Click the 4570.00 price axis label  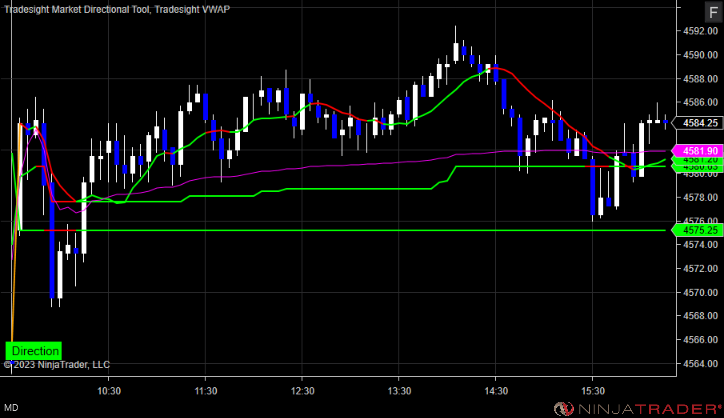[700, 292]
